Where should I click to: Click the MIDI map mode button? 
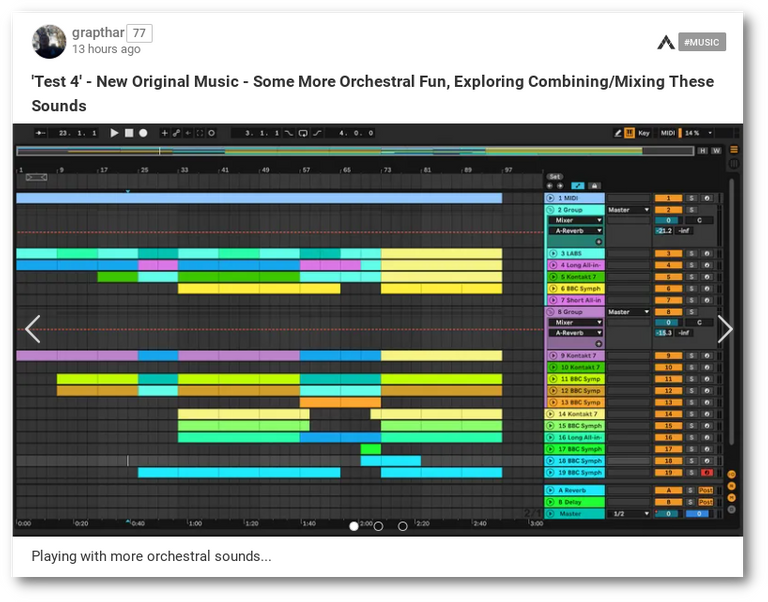coord(668,133)
